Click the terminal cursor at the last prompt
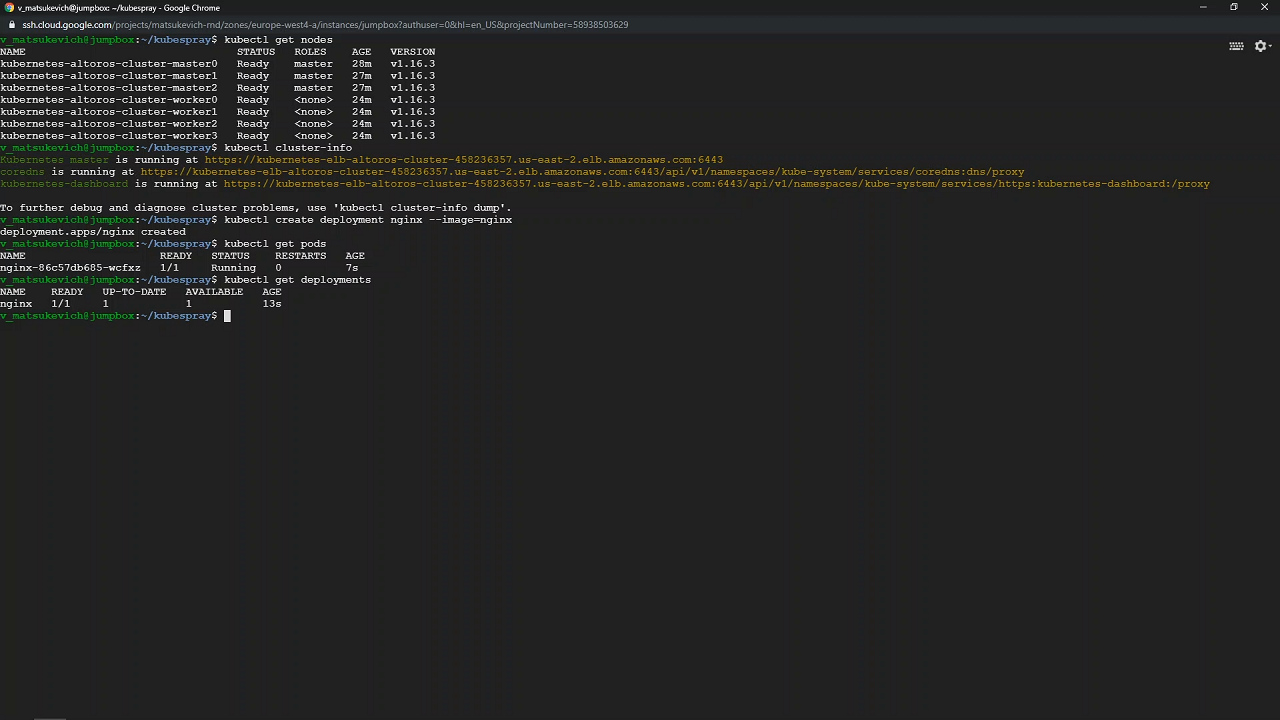 click(227, 316)
